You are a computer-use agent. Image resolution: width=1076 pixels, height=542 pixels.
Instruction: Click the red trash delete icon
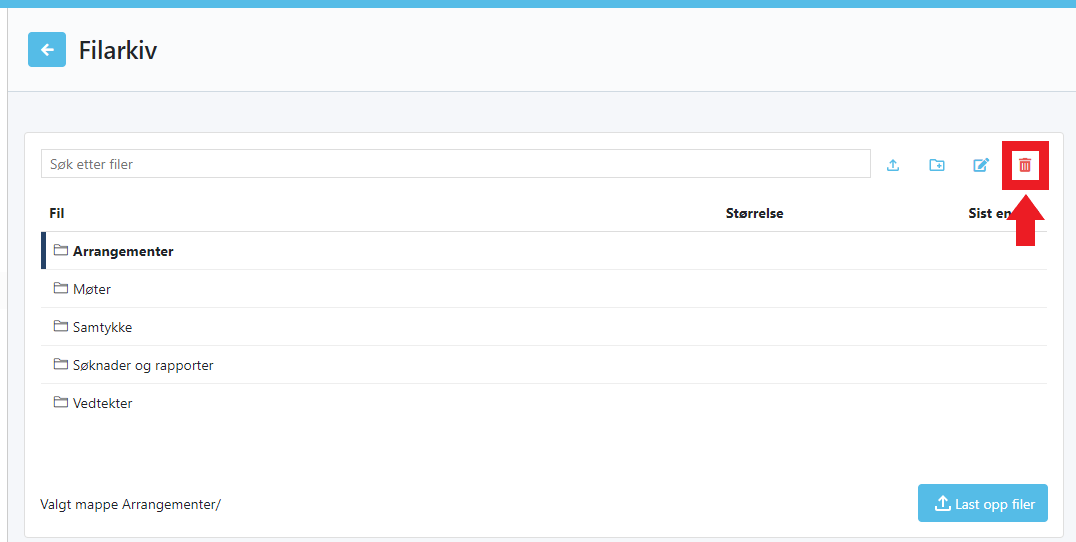pos(1025,165)
